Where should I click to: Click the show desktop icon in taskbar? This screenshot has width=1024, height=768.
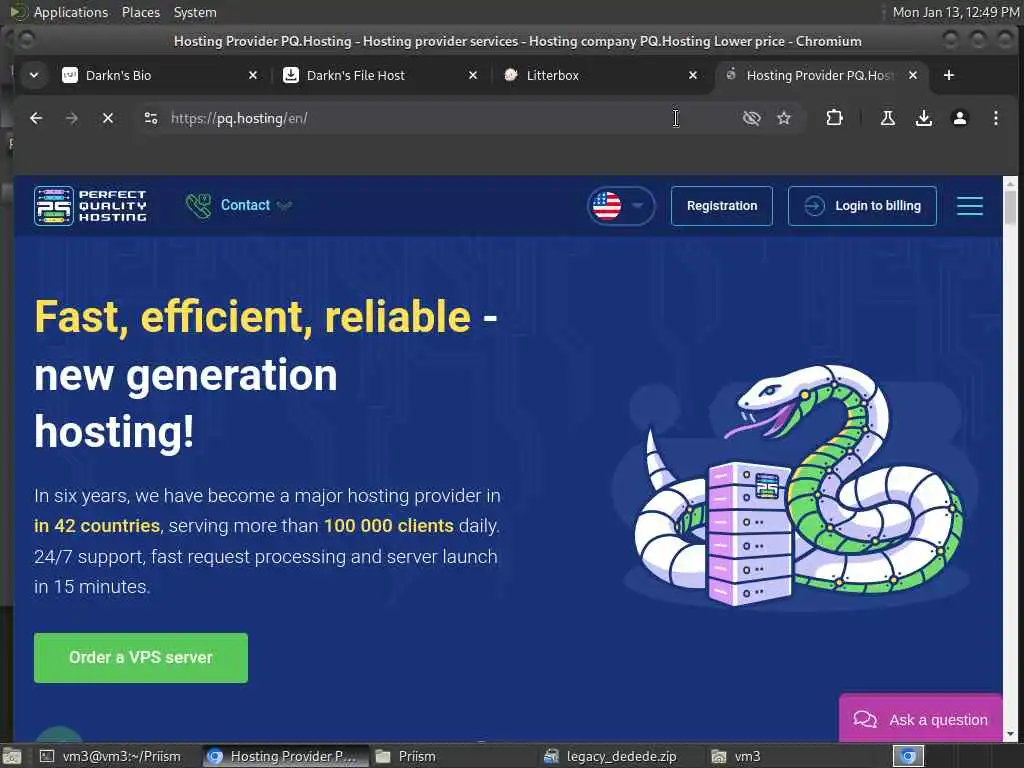(x=12, y=756)
